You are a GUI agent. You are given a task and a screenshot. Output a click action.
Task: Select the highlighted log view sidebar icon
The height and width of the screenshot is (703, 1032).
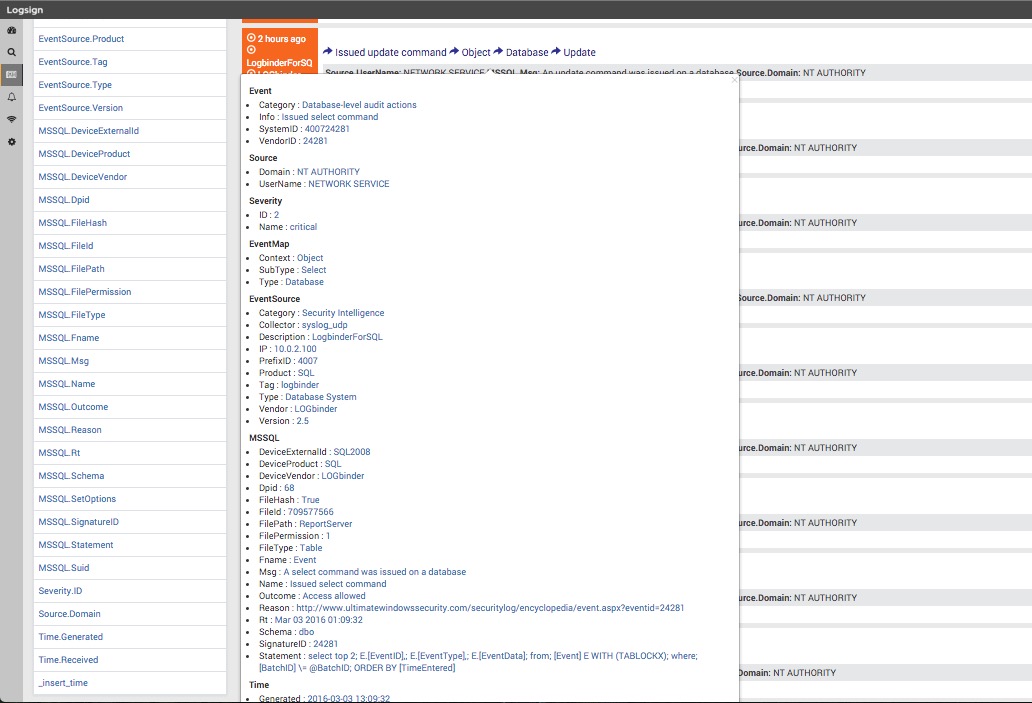pyautogui.click(x=12, y=74)
